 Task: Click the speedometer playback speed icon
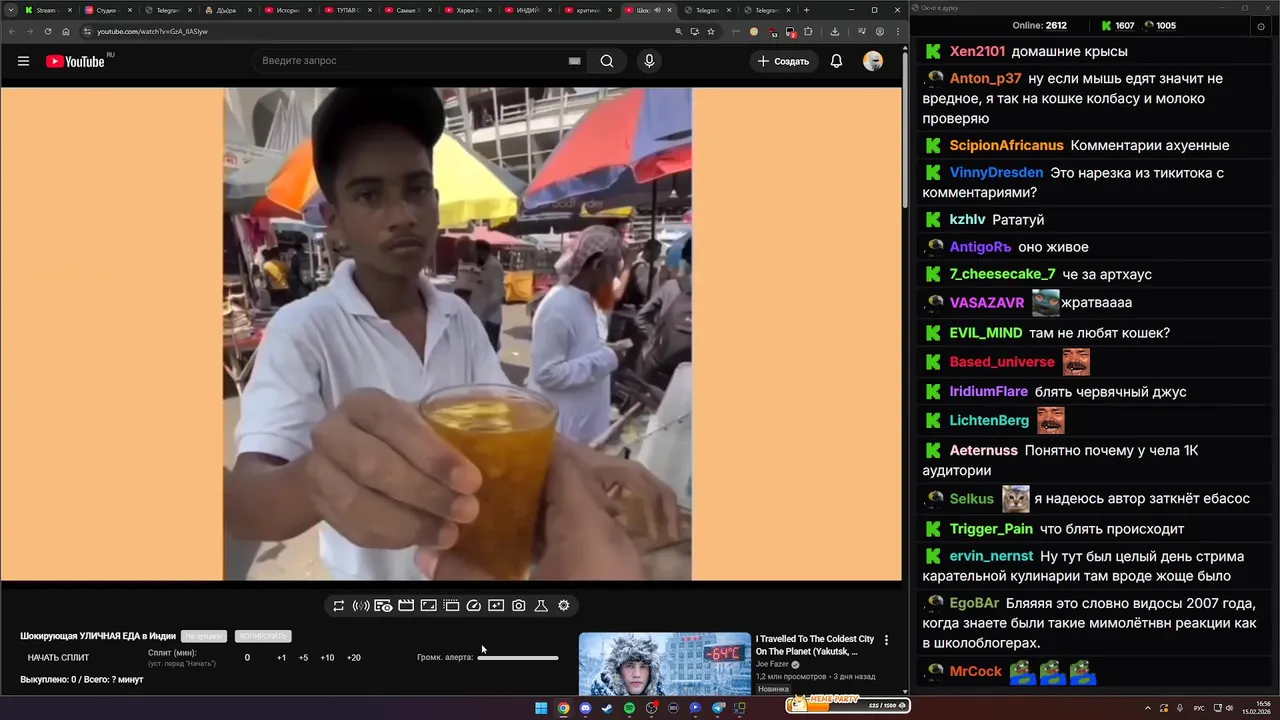pos(474,605)
